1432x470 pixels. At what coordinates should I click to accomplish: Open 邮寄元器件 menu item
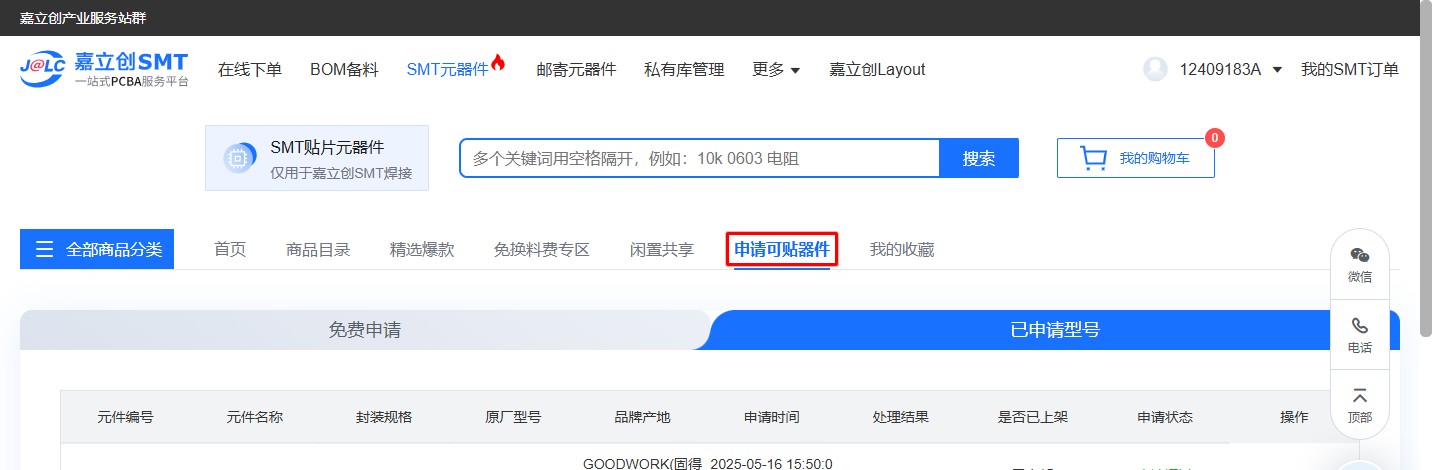click(x=576, y=70)
